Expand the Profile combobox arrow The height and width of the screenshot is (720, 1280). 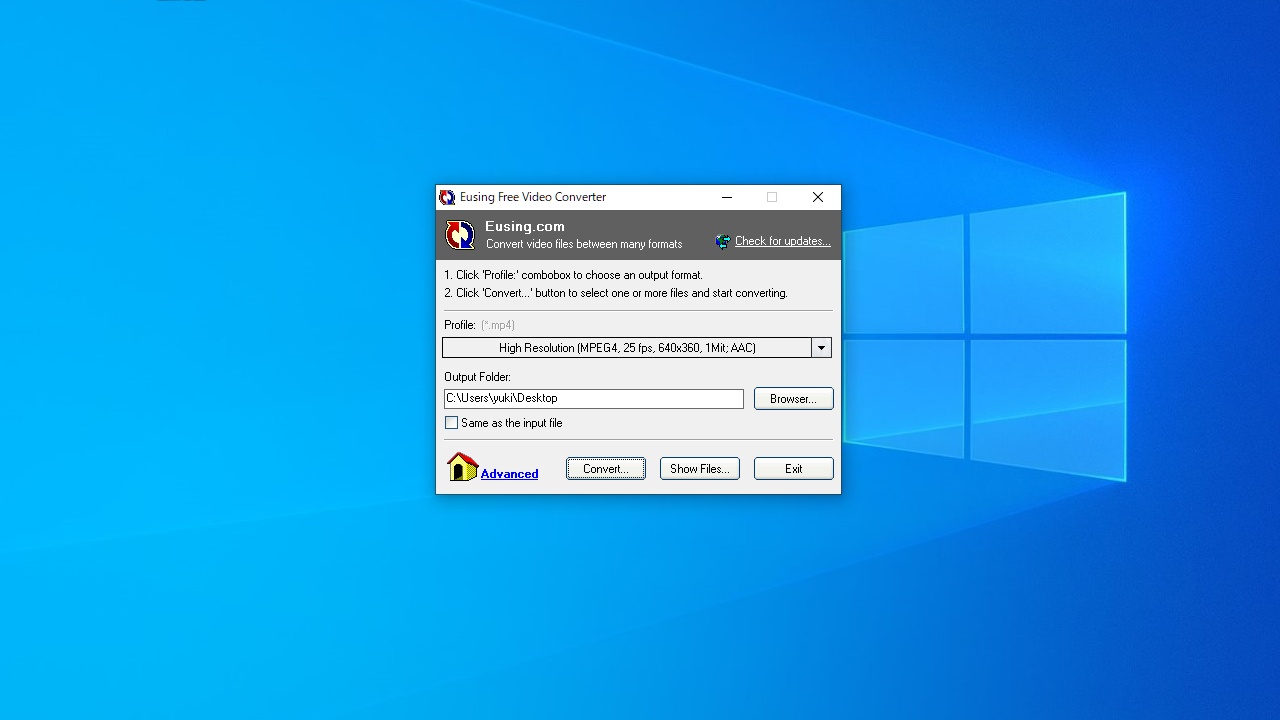click(821, 348)
